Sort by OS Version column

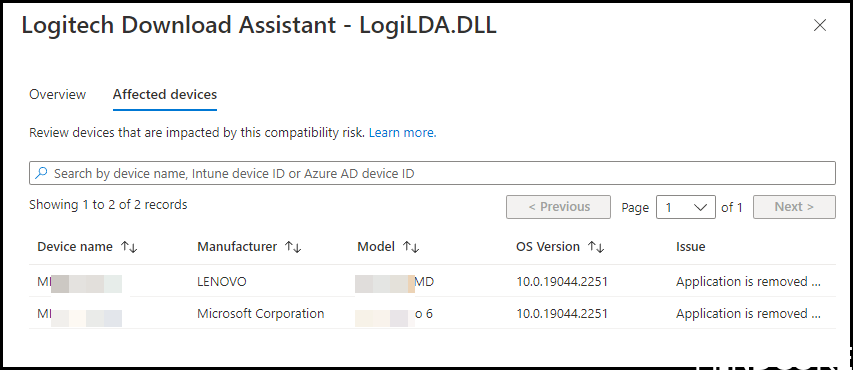coord(560,247)
